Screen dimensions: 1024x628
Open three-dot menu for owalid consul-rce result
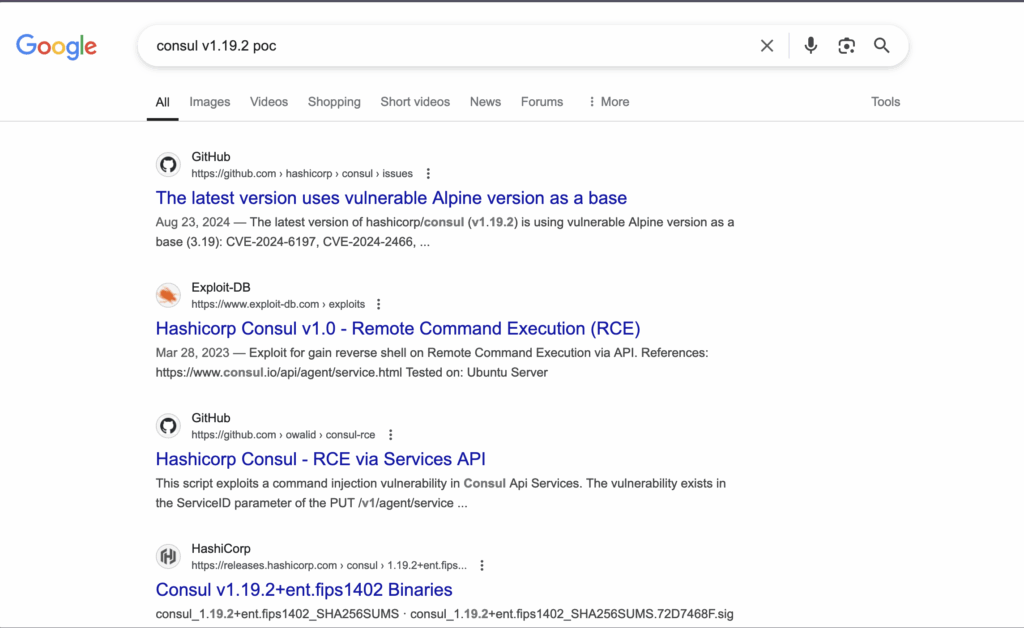click(x=391, y=435)
